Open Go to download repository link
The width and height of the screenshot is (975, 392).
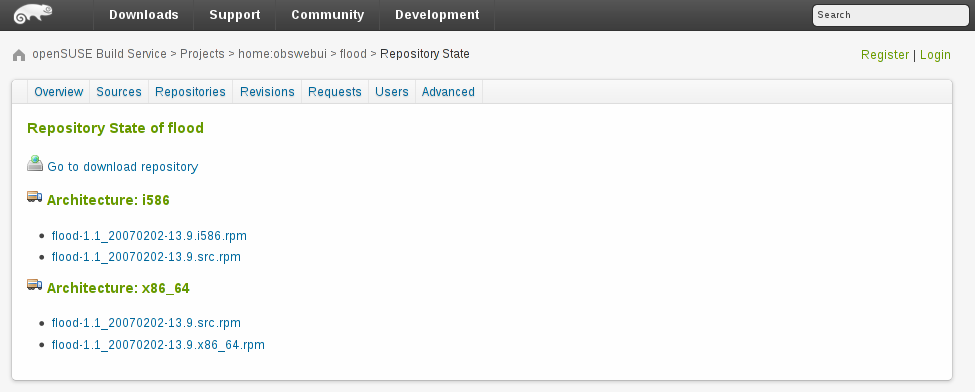coord(122,167)
